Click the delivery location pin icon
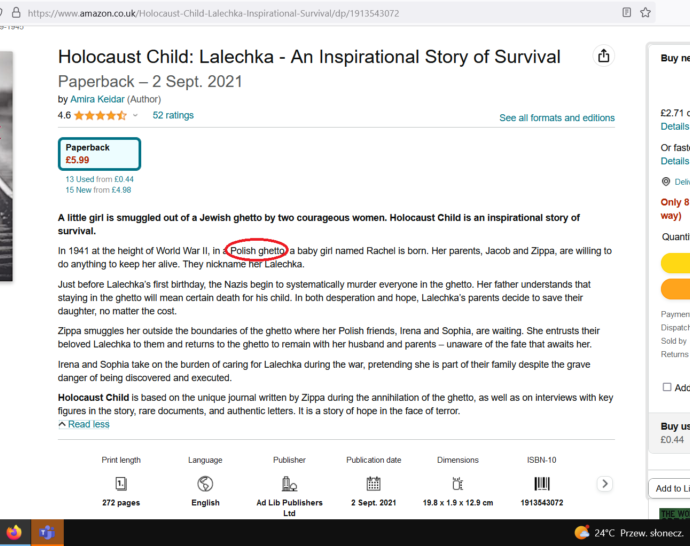Image resolution: width=690 pixels, height=546 pixels. pyautogui.click(x=666, y=182)
